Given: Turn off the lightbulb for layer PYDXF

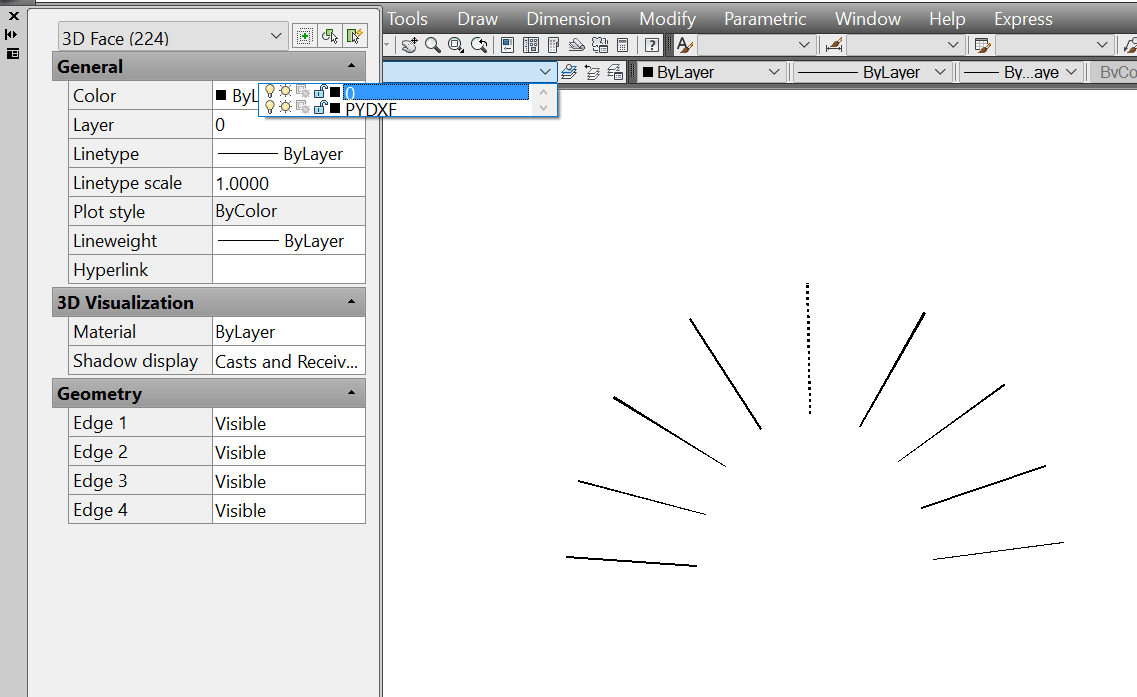Looking at the screenshot, I should 270,109.
